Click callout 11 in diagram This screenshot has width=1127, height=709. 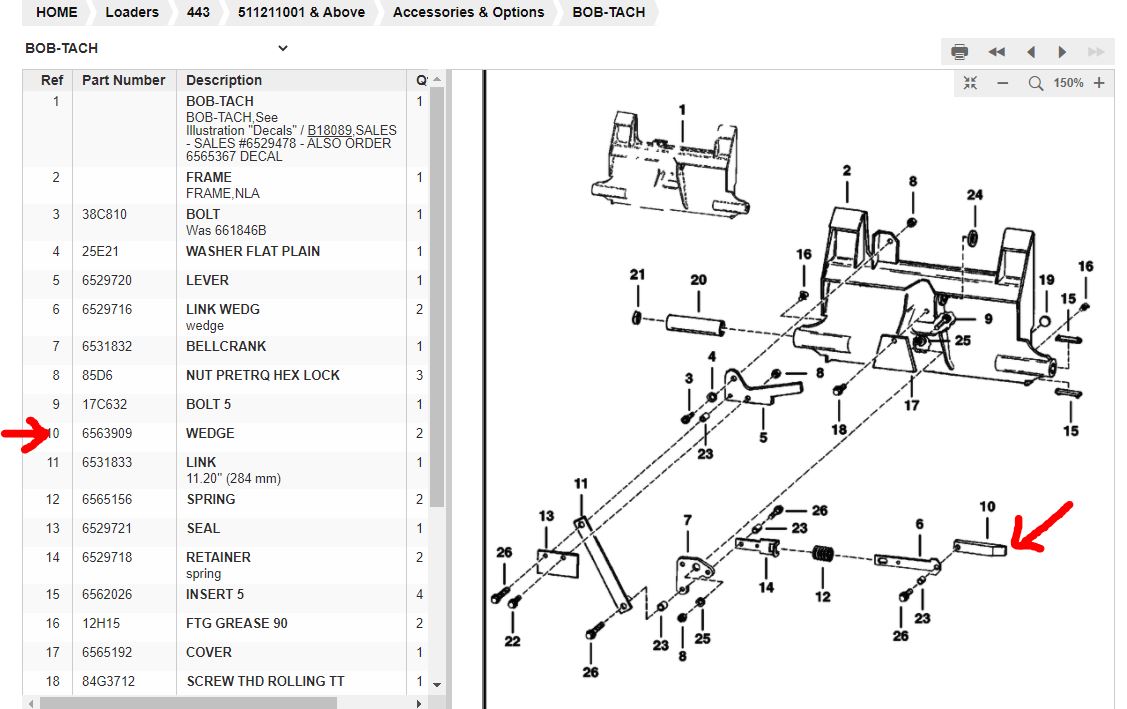point(581,483)
